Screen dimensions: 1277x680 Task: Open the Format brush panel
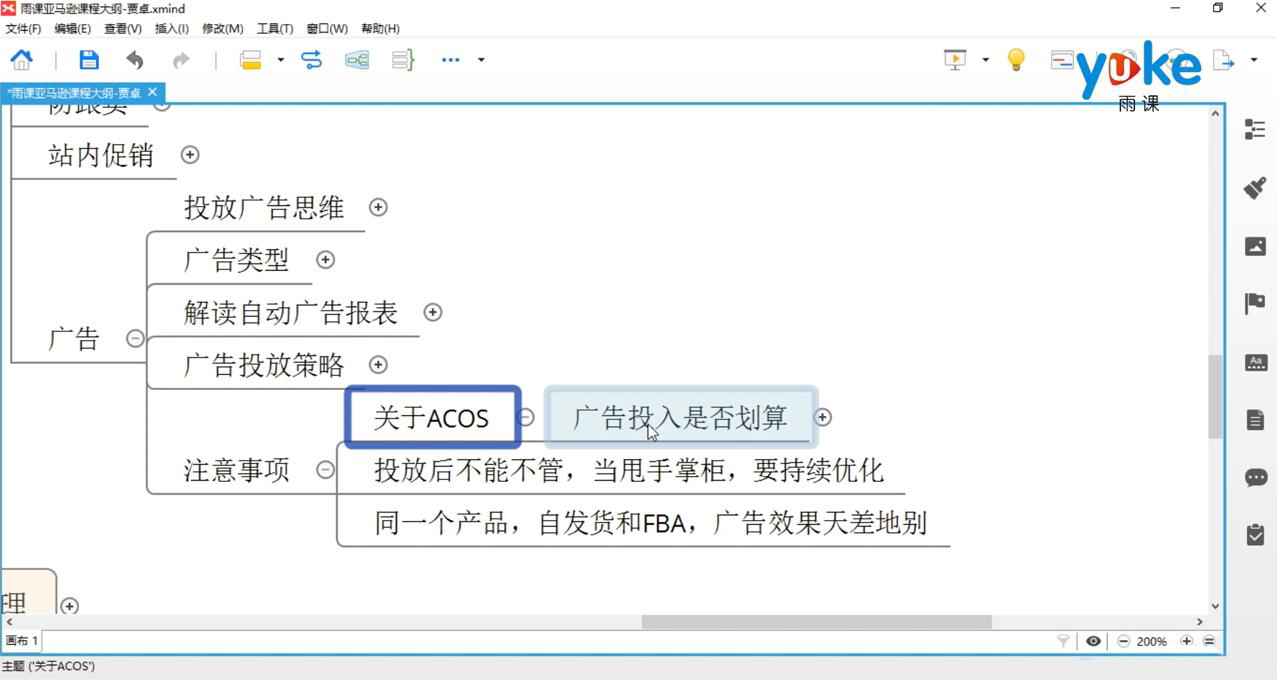point(1255,187)
